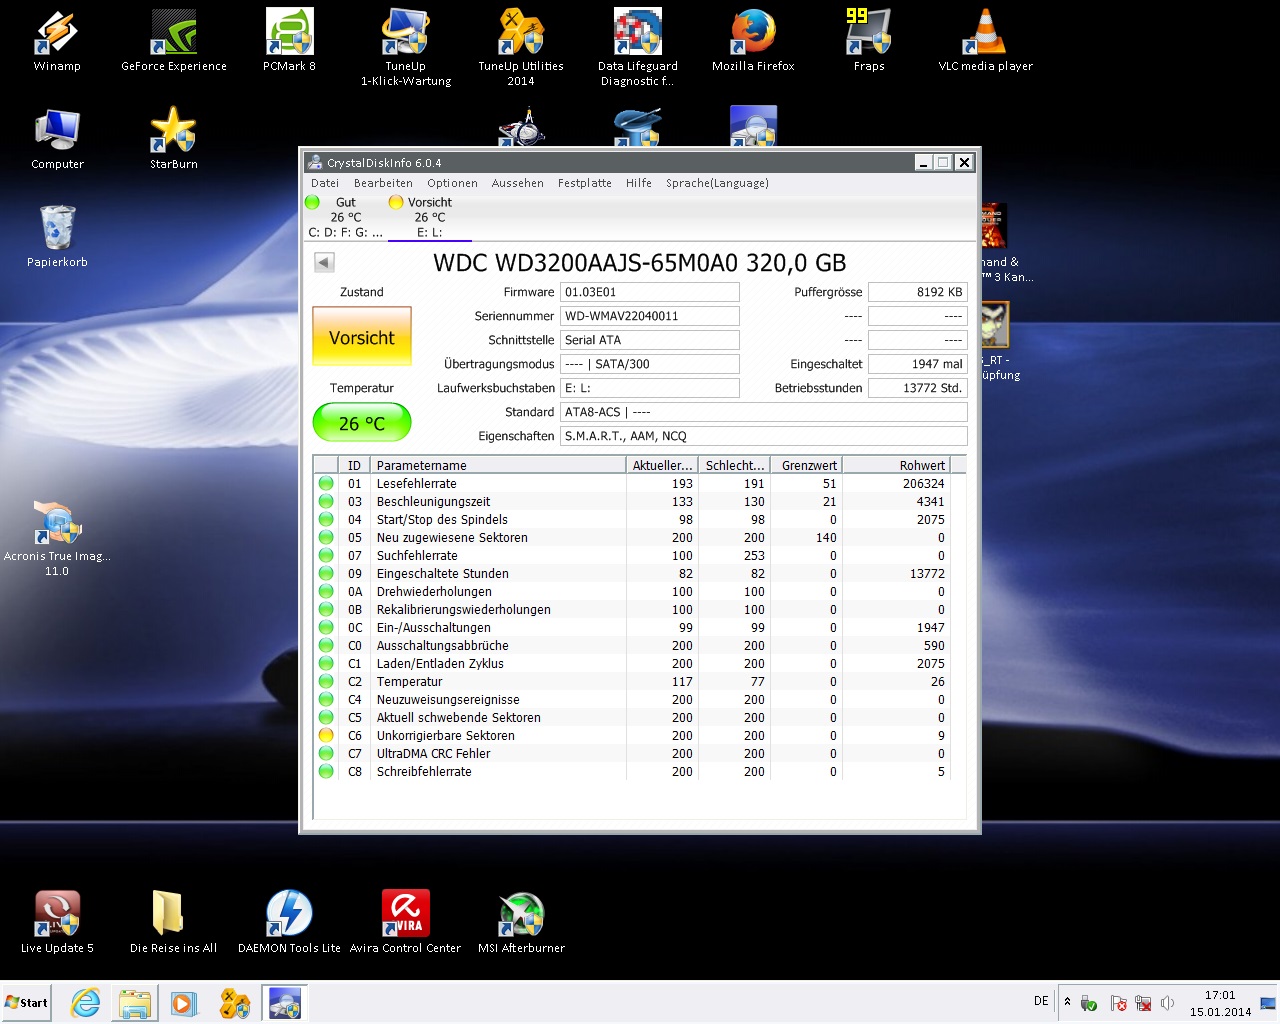Click the 26 °C temperature button

(362, 423)
